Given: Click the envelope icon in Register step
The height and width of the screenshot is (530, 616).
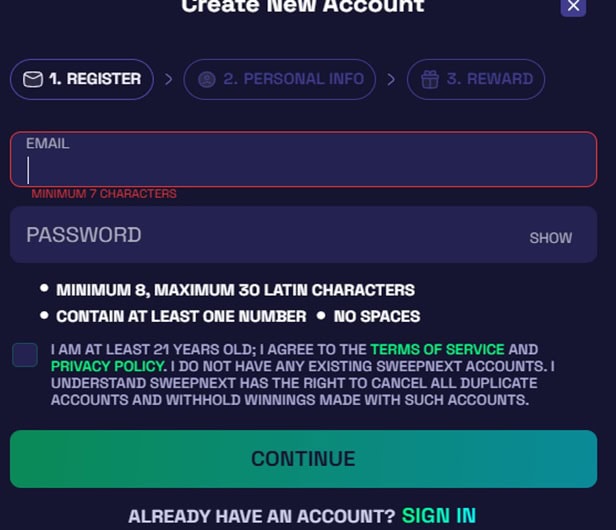Looking at the screenshot, I should 33,79.
